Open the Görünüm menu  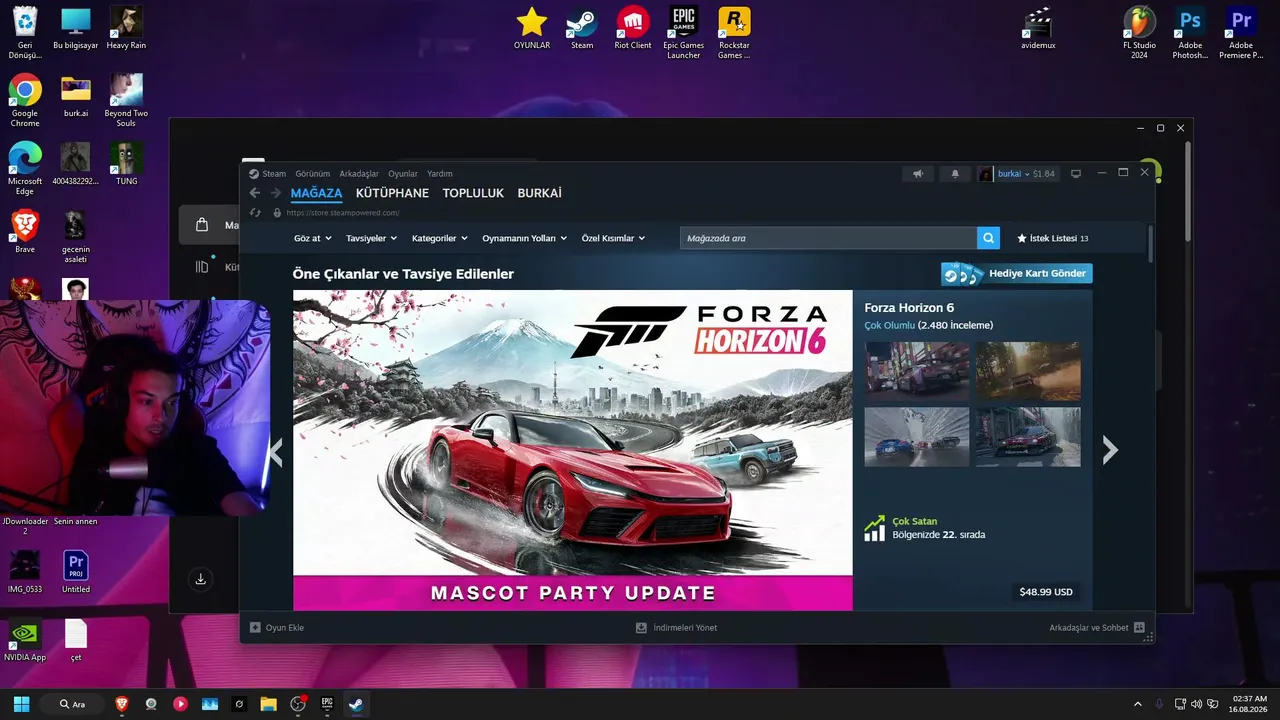pyautogui.click(x=313, y=174)
